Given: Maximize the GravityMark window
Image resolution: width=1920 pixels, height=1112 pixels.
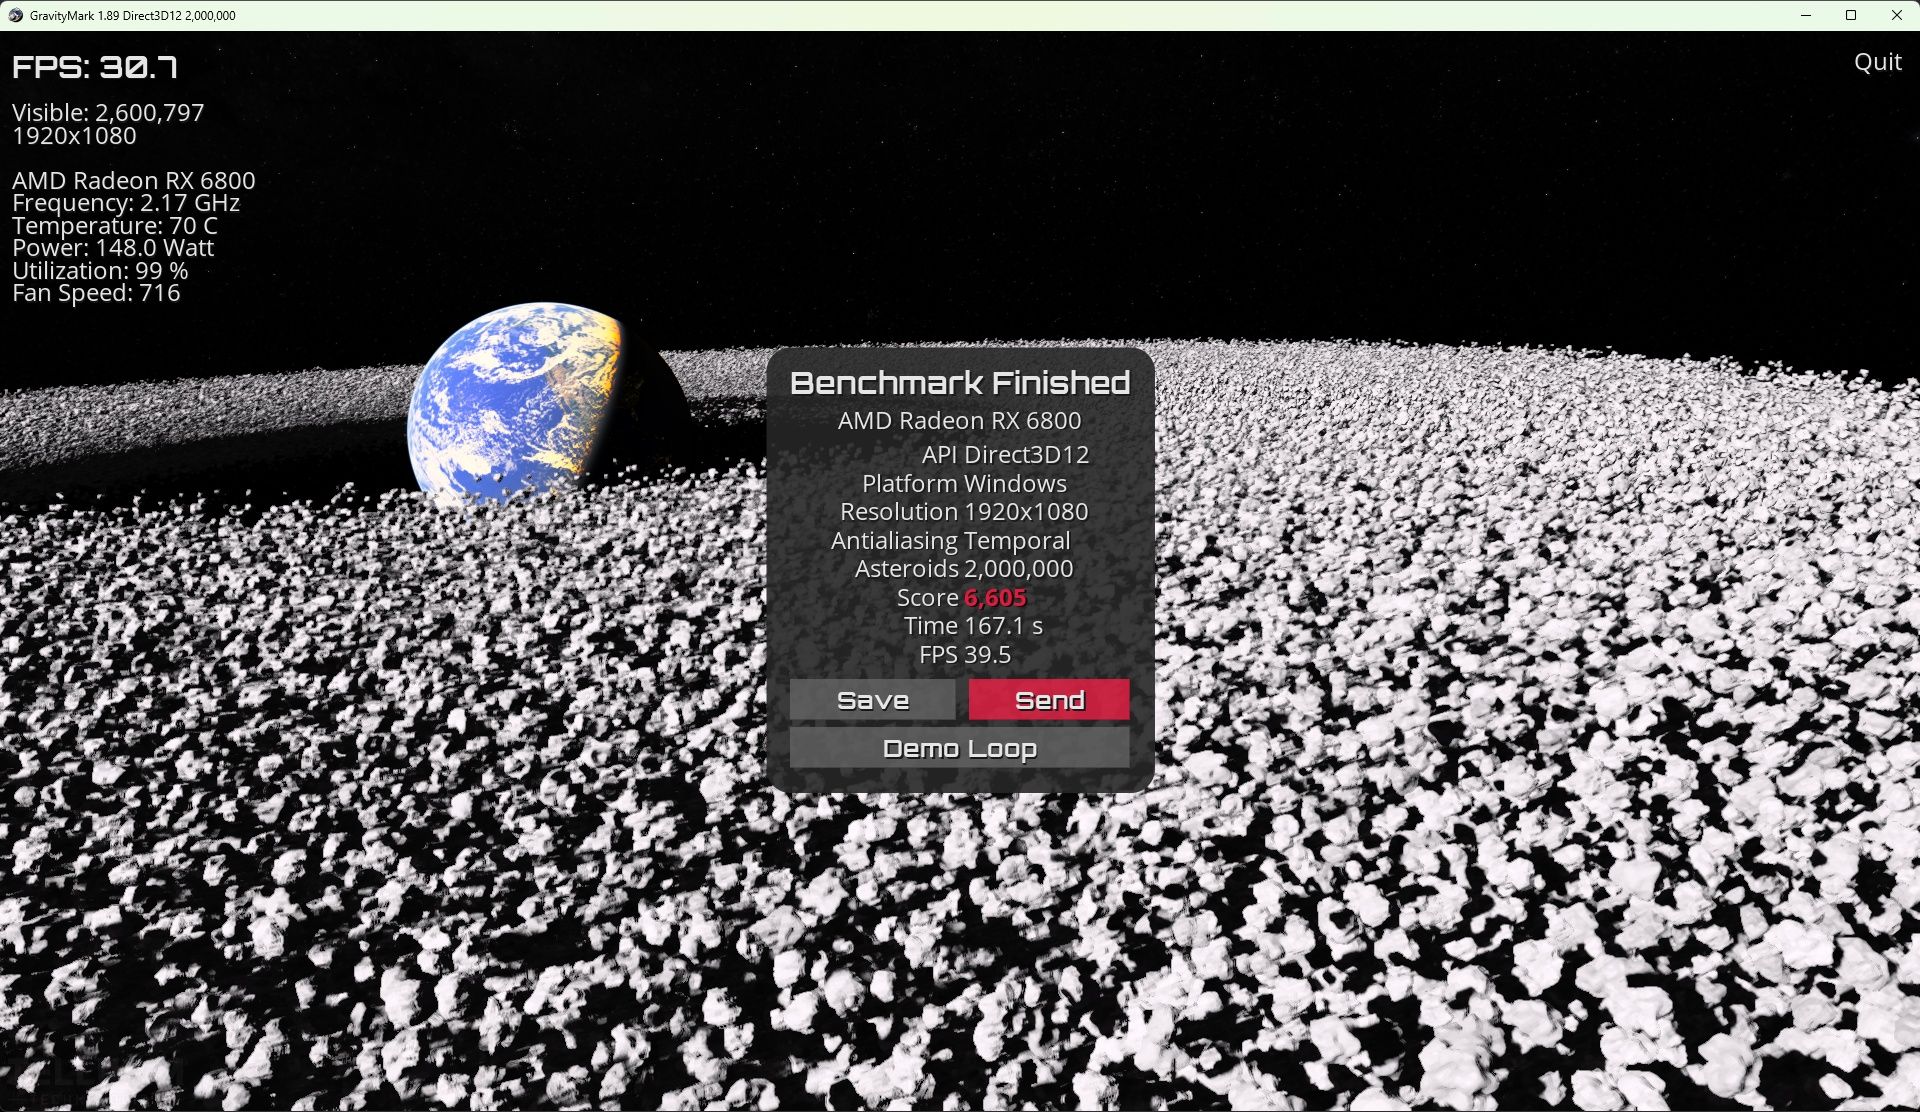Looking at the screenshot, I should pyautogui.click(x=1851, y=15).
